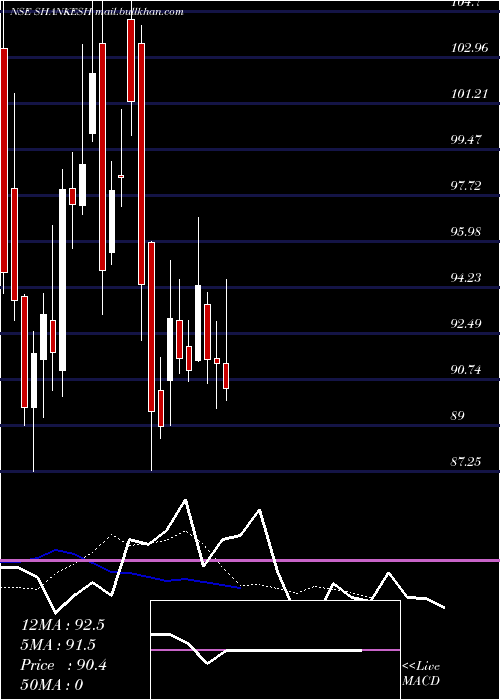Click the 102.96 price axis label

(x=469, y=48)
